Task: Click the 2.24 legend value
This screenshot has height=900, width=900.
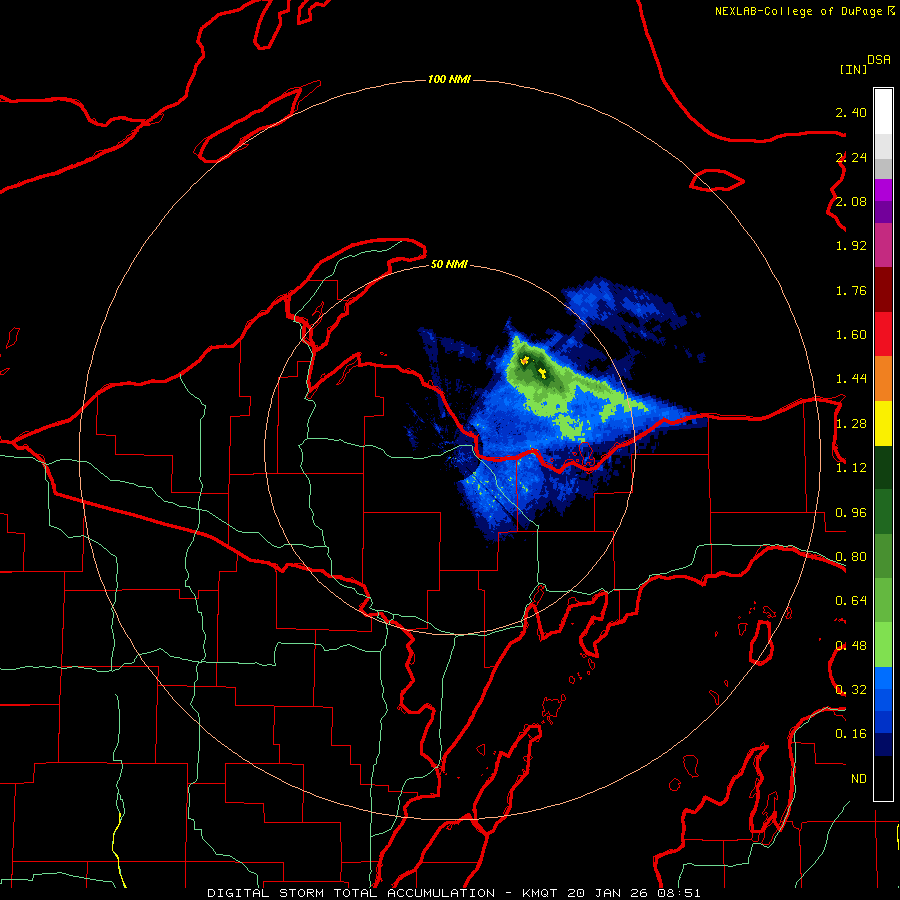Action: (x=851, y=157)
